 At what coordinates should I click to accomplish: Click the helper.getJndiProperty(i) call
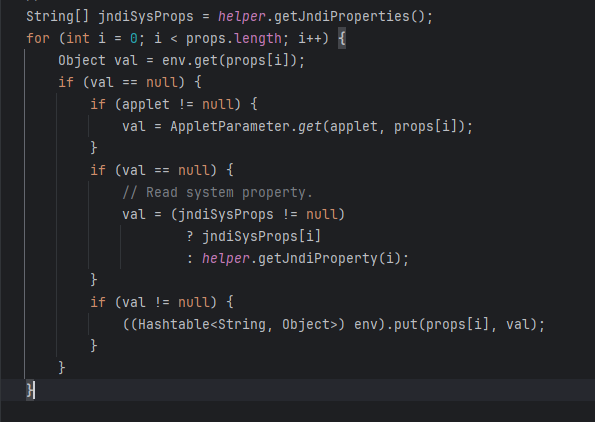pyautogui.click(x=301, y=259)
